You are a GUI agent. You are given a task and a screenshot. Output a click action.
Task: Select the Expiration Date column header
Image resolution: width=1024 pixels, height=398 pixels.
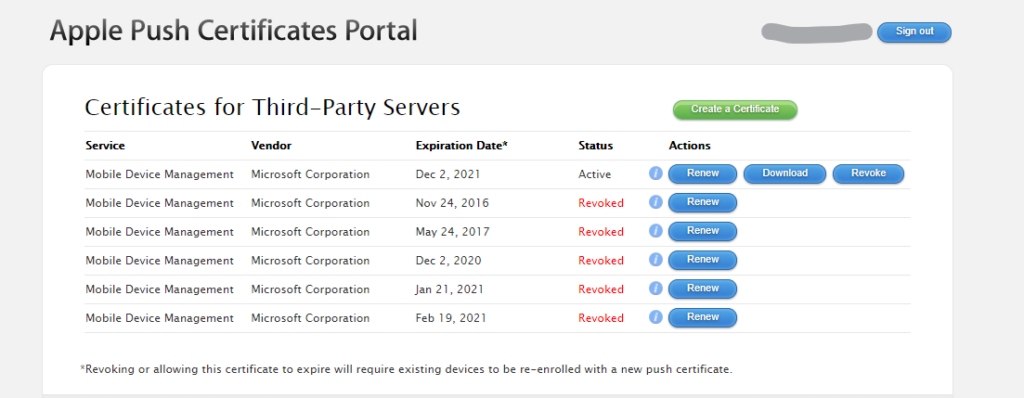coord(461,146)
